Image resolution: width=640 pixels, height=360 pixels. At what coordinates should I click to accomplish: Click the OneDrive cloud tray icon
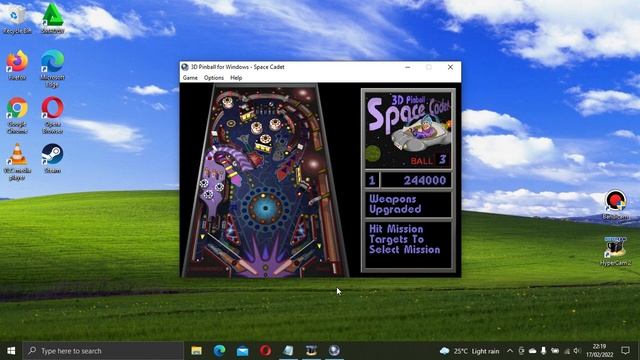pos(533,351)
